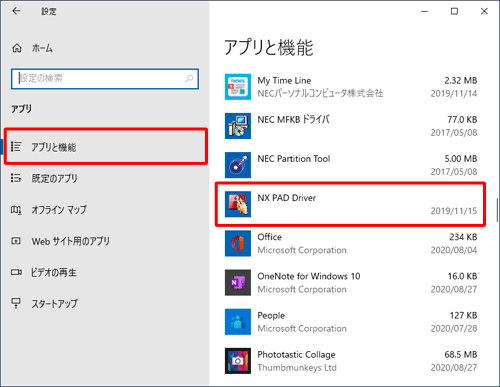
Task: Select the NX PAD Driver entry name
Action: 286,198
